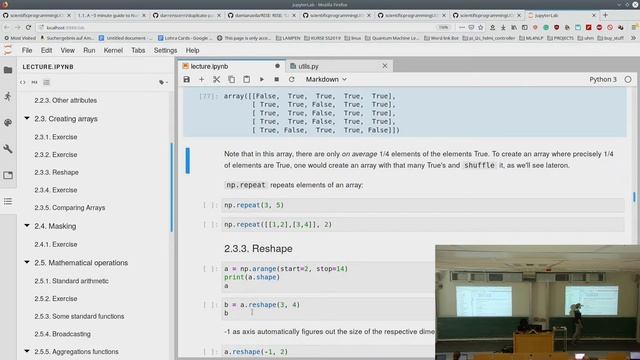The height and width of the screenshot is (360, 640).
Task: Go to 2.5.1. Standard arithmetic heading
Action: click(x=71, y=281)
